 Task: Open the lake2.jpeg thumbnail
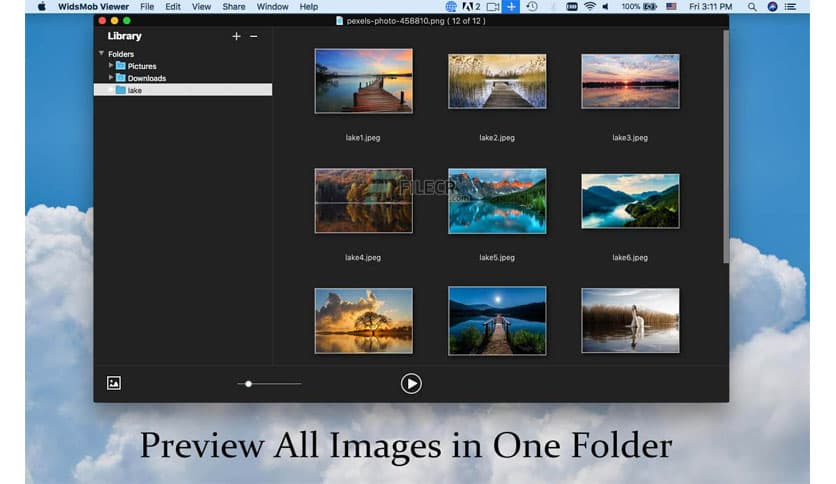click(x=497, y=81)
